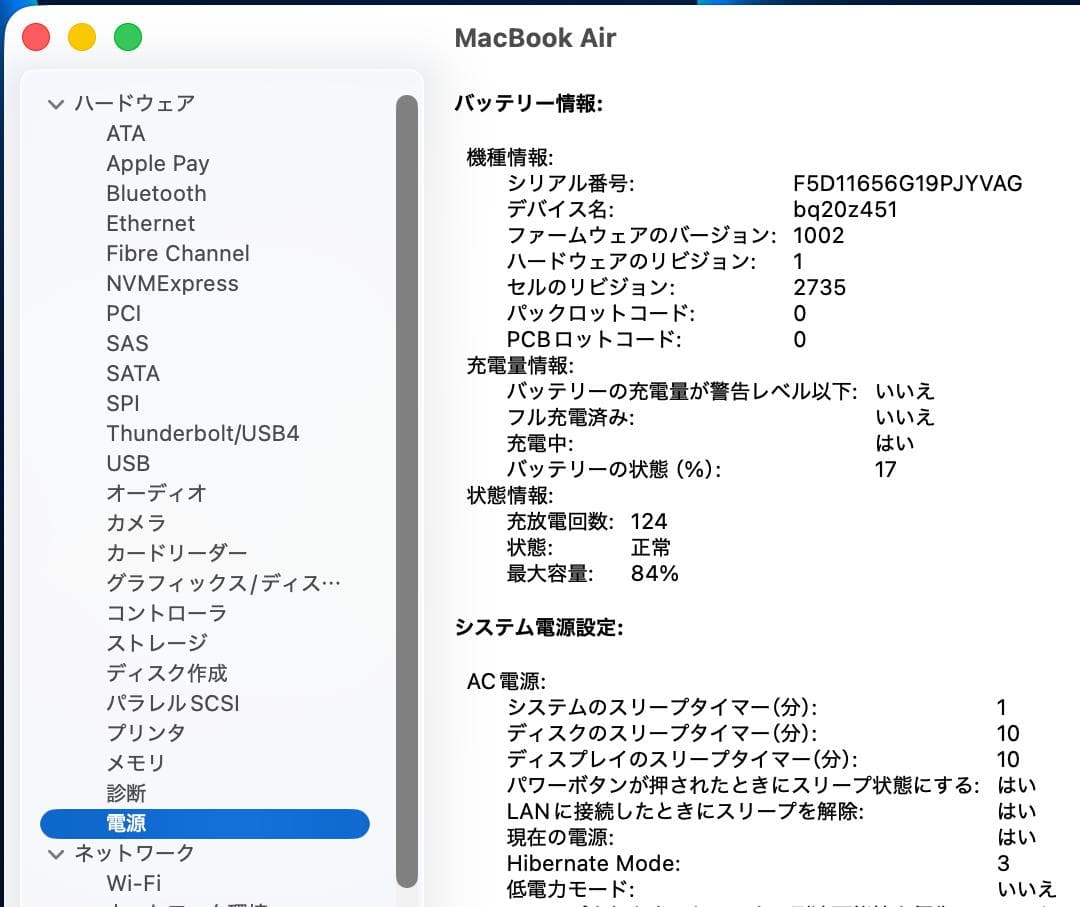Click 状態 value 正常

[651, 548]
